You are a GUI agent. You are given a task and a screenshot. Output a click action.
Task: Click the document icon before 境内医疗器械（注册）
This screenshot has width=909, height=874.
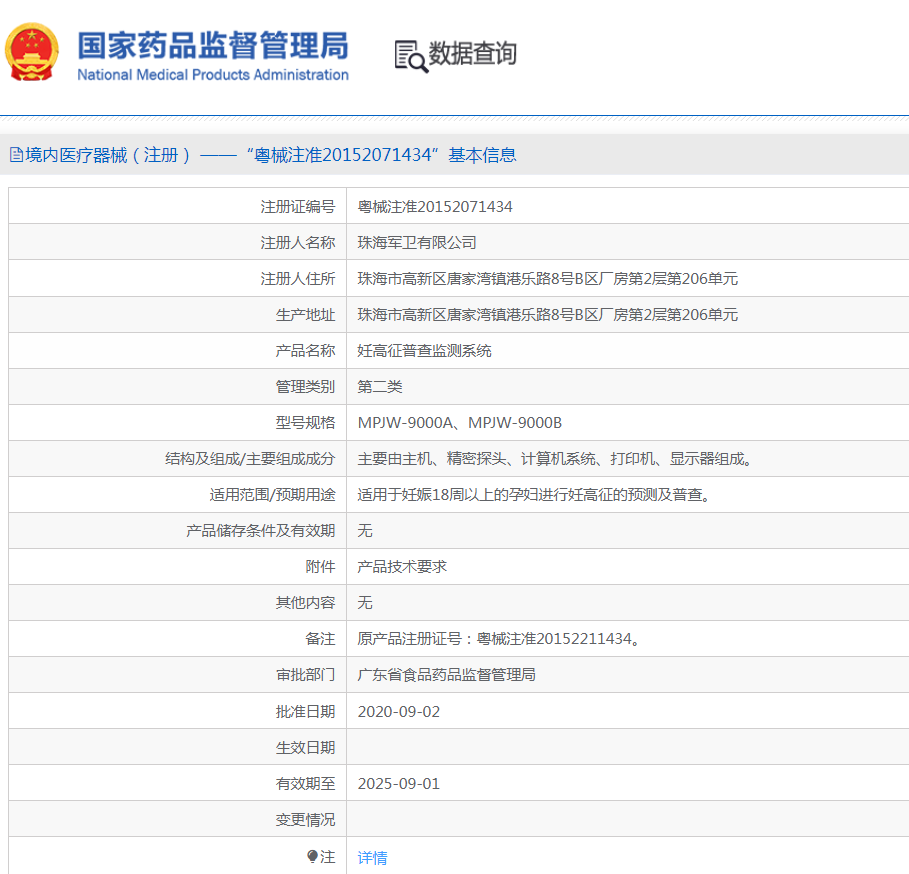click(x=15, y=155)
